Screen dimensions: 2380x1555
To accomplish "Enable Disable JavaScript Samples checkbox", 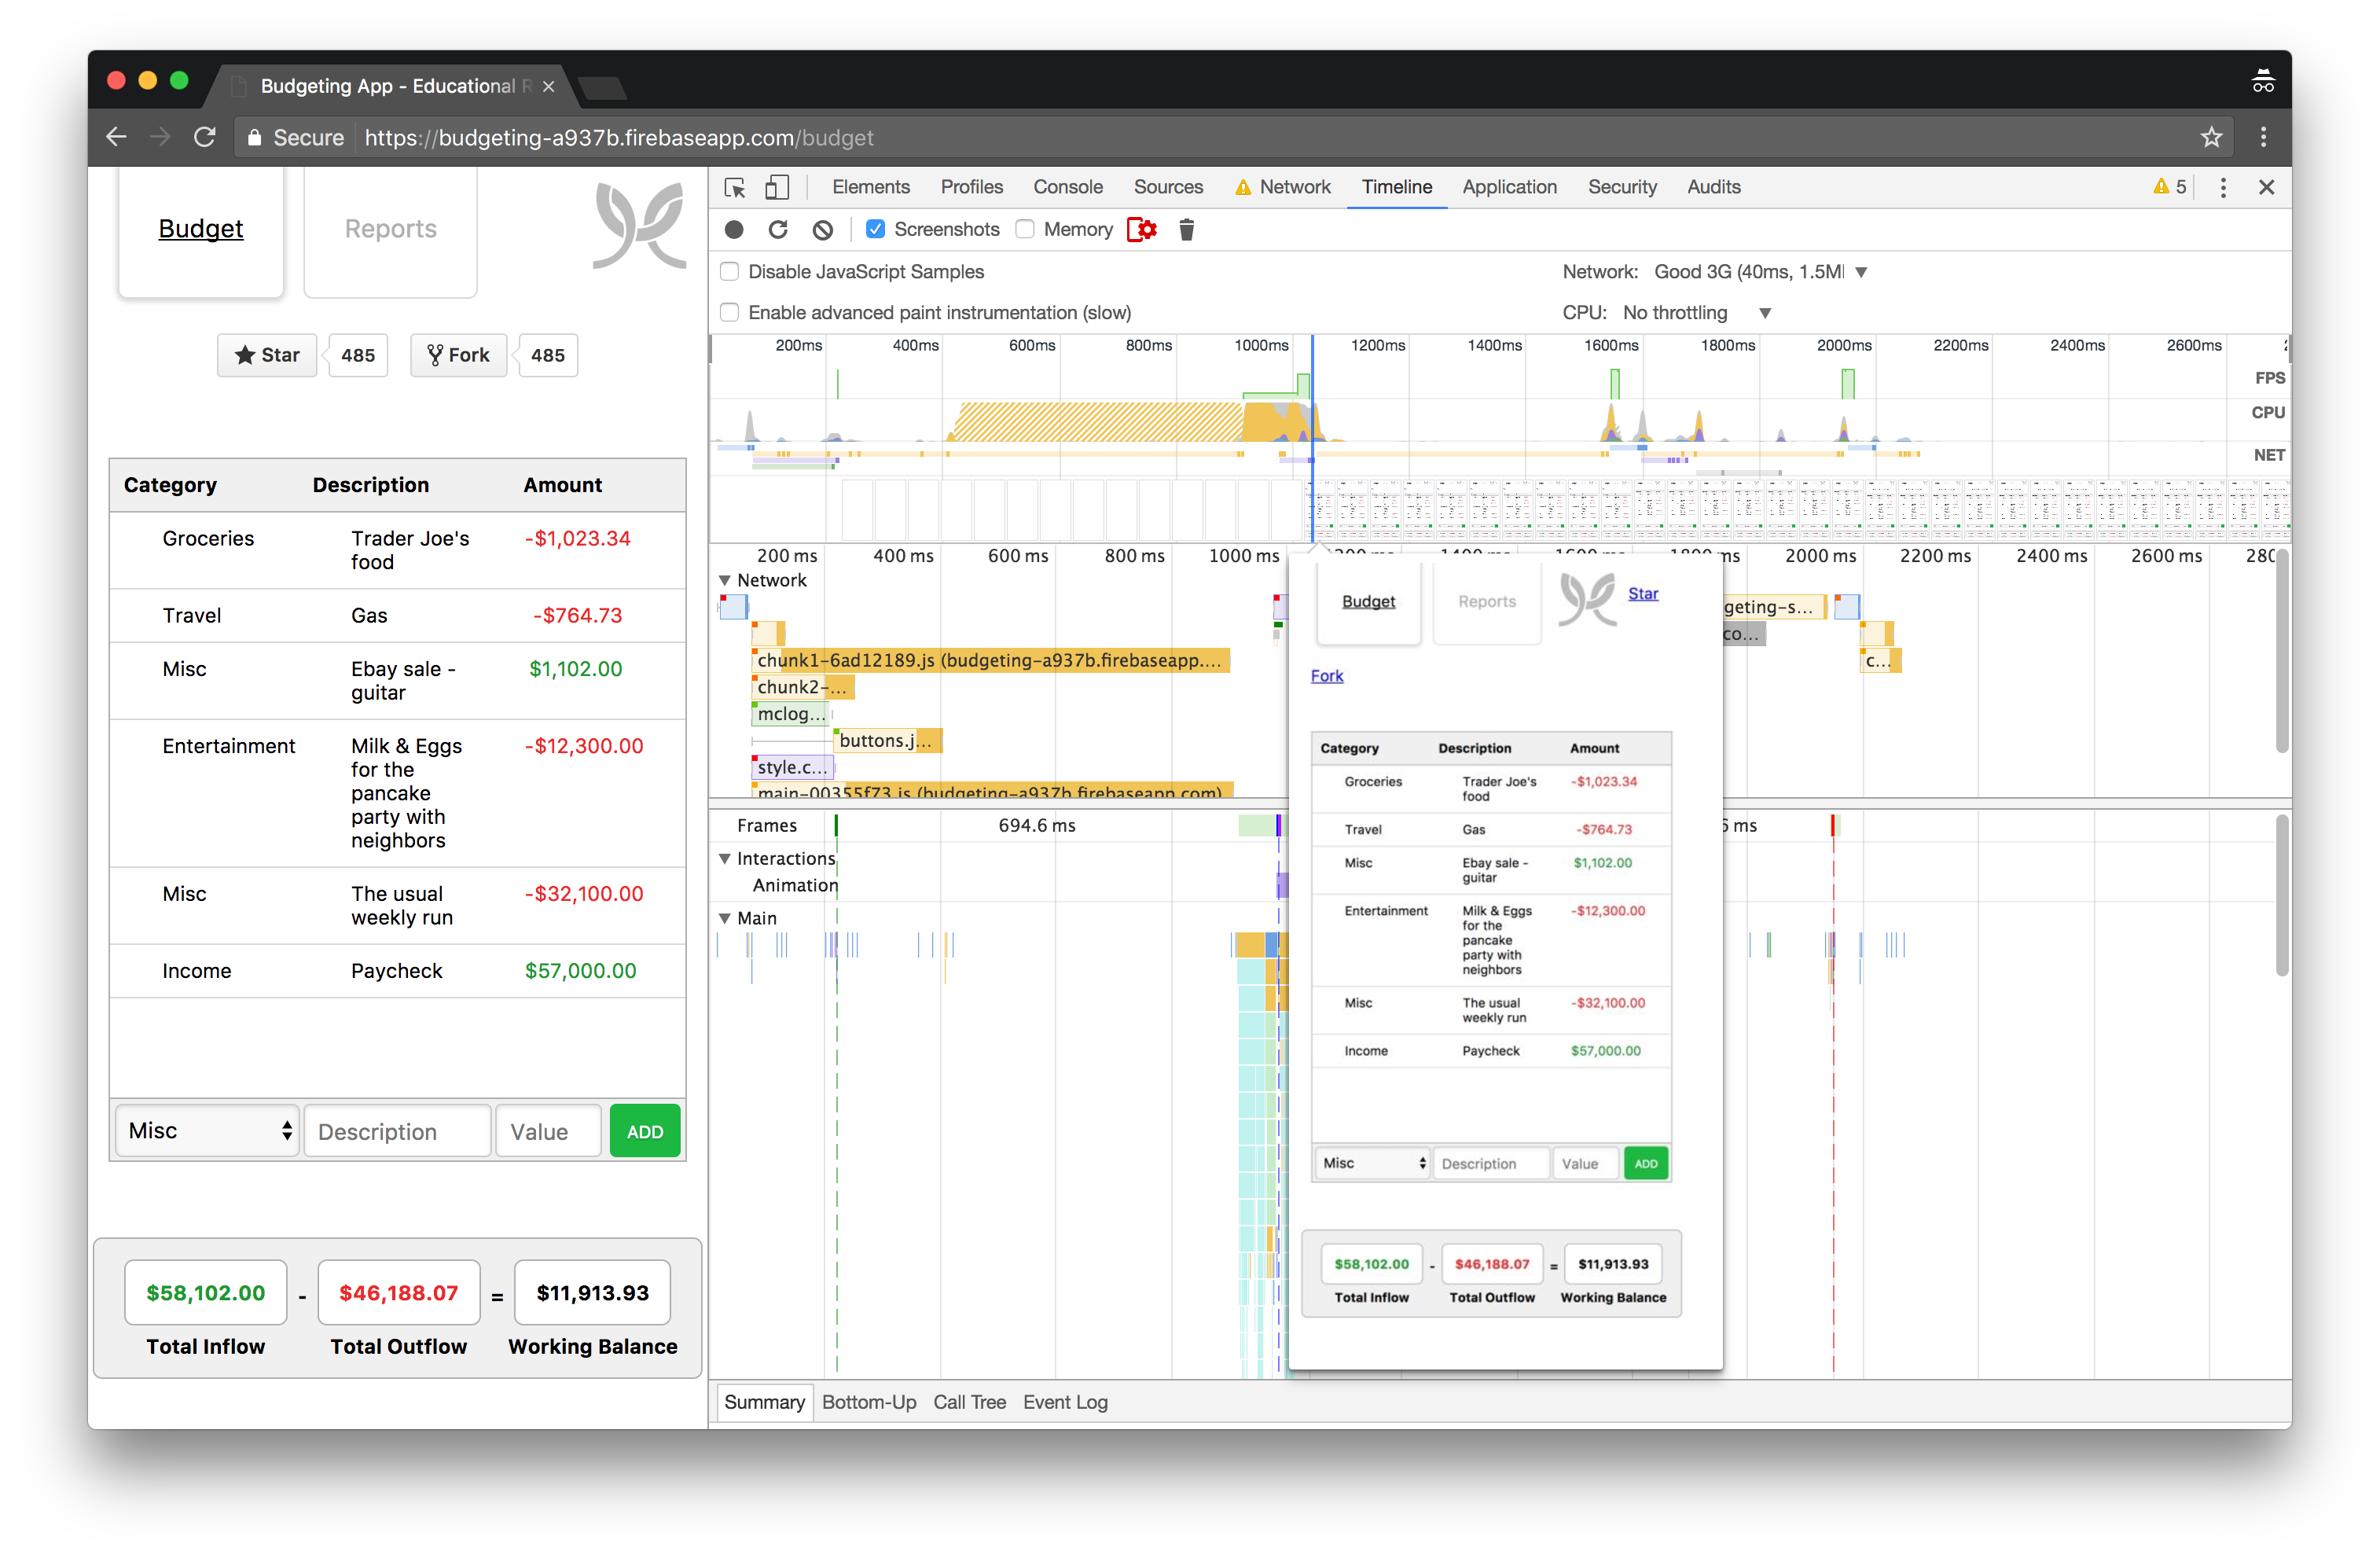I will [732, 270].
